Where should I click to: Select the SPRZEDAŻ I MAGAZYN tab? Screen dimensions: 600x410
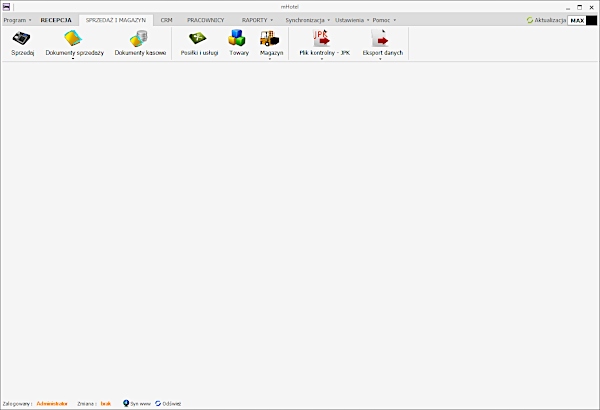click(116, 20)
